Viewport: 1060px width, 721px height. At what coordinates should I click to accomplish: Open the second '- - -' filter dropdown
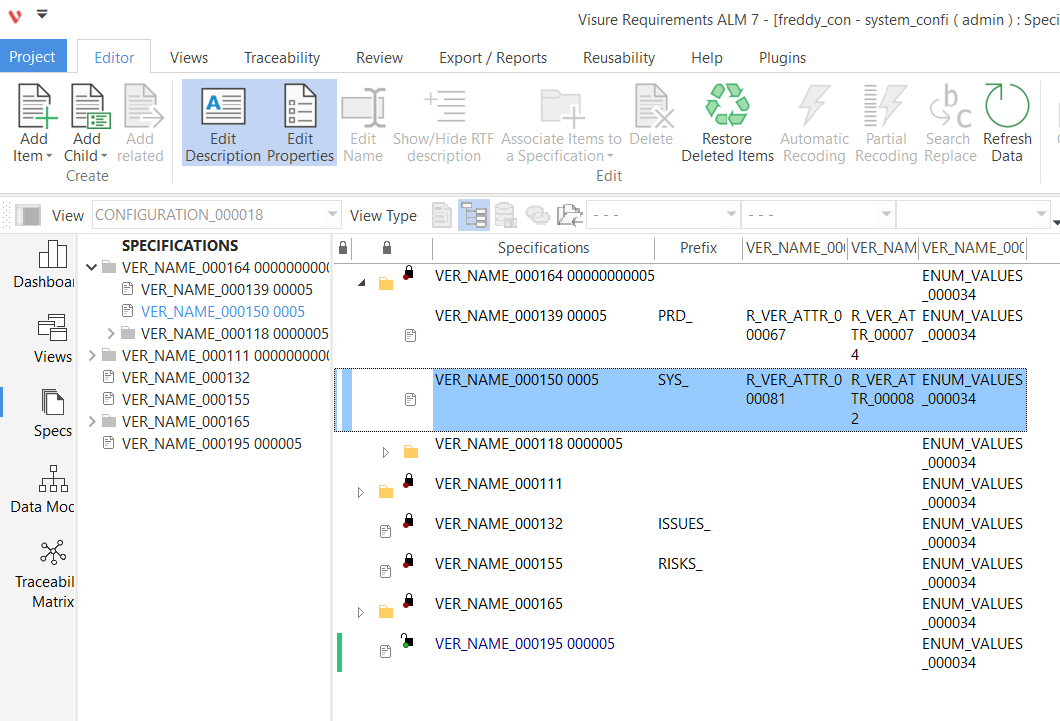(818, 215)
